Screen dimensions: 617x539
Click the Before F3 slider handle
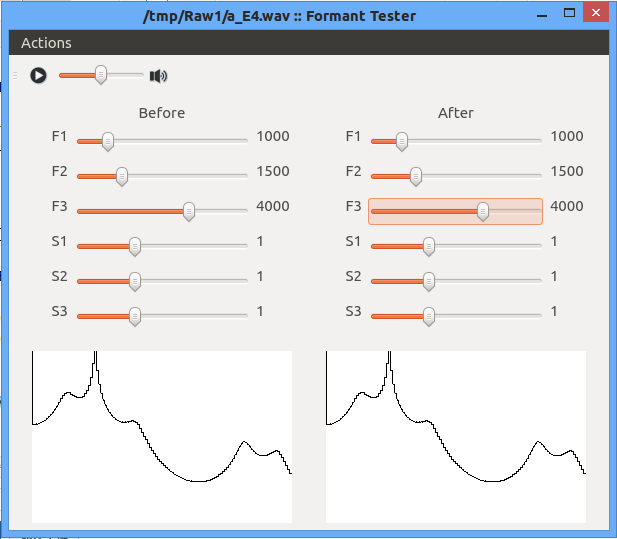coord(189,212)
